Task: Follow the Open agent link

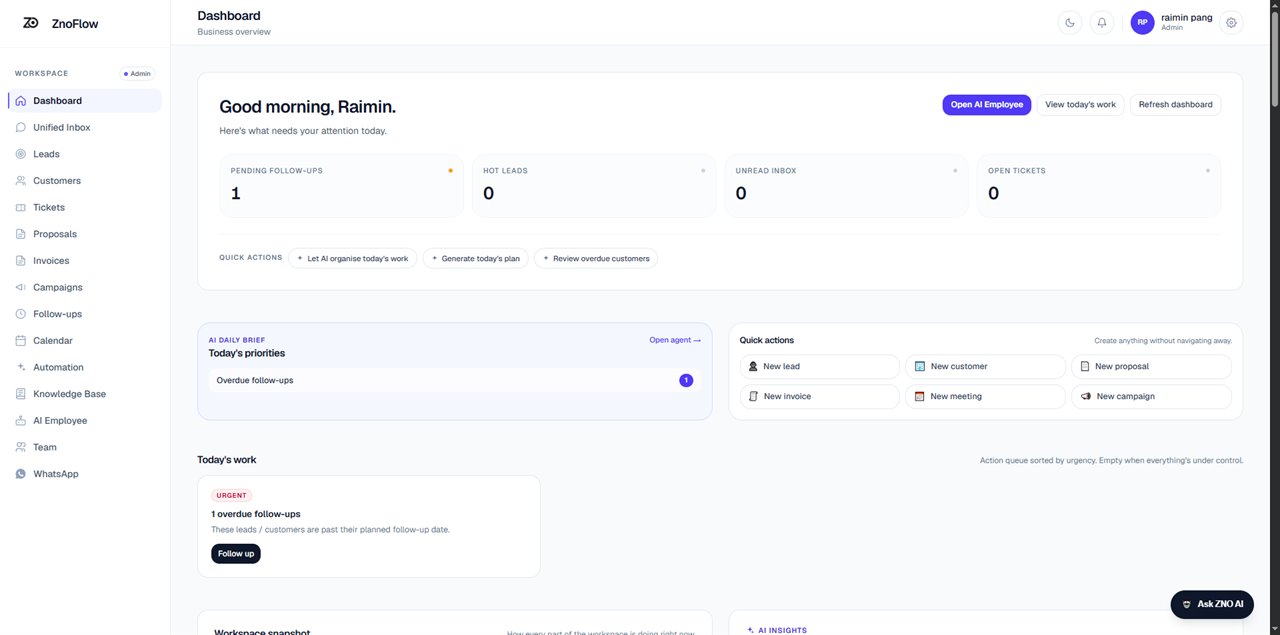Action: click(x=675, y=340)
